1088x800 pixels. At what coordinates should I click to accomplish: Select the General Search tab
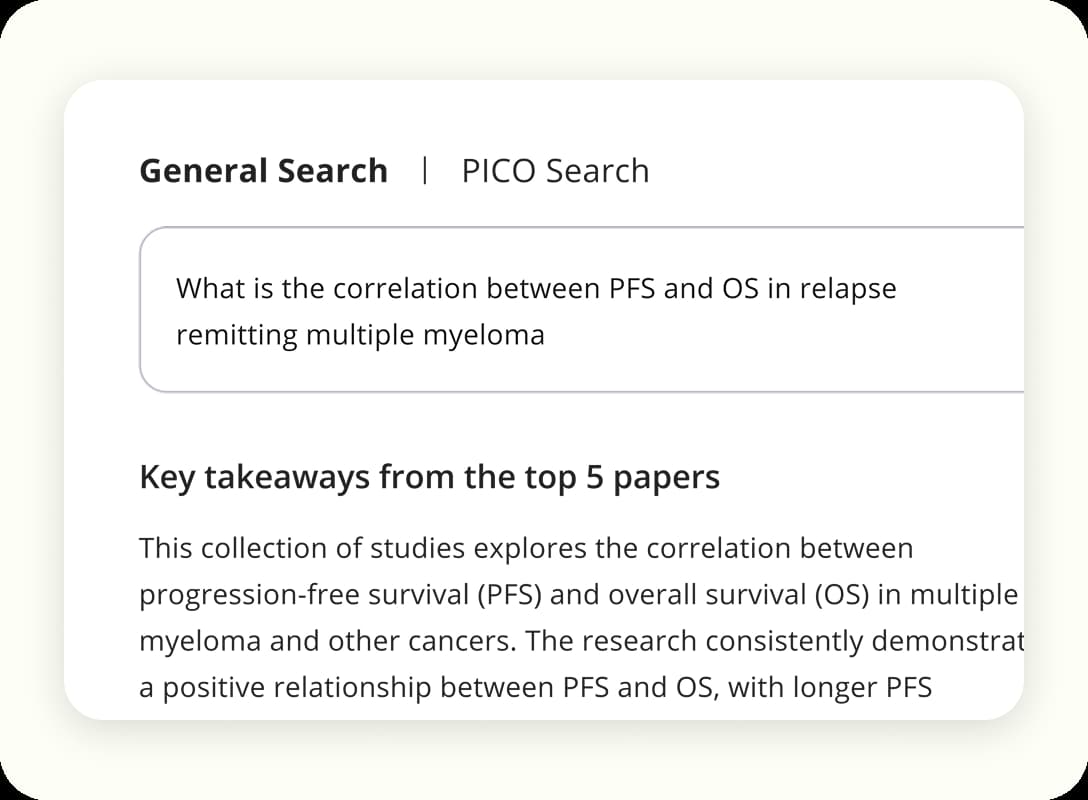tap(264, 171)
